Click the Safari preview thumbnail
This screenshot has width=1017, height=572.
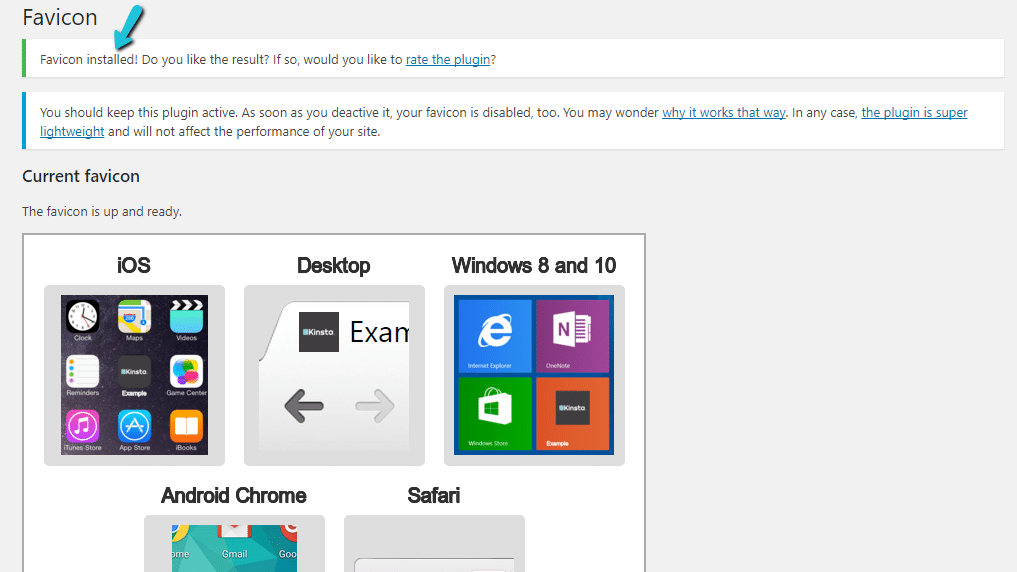tap(434, 543)
